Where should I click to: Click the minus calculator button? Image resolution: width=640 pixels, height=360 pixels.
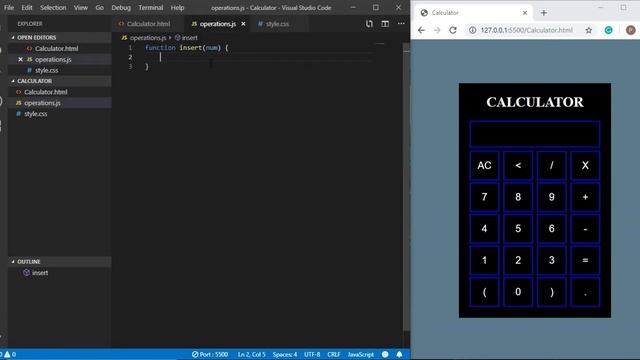[585, 229]
